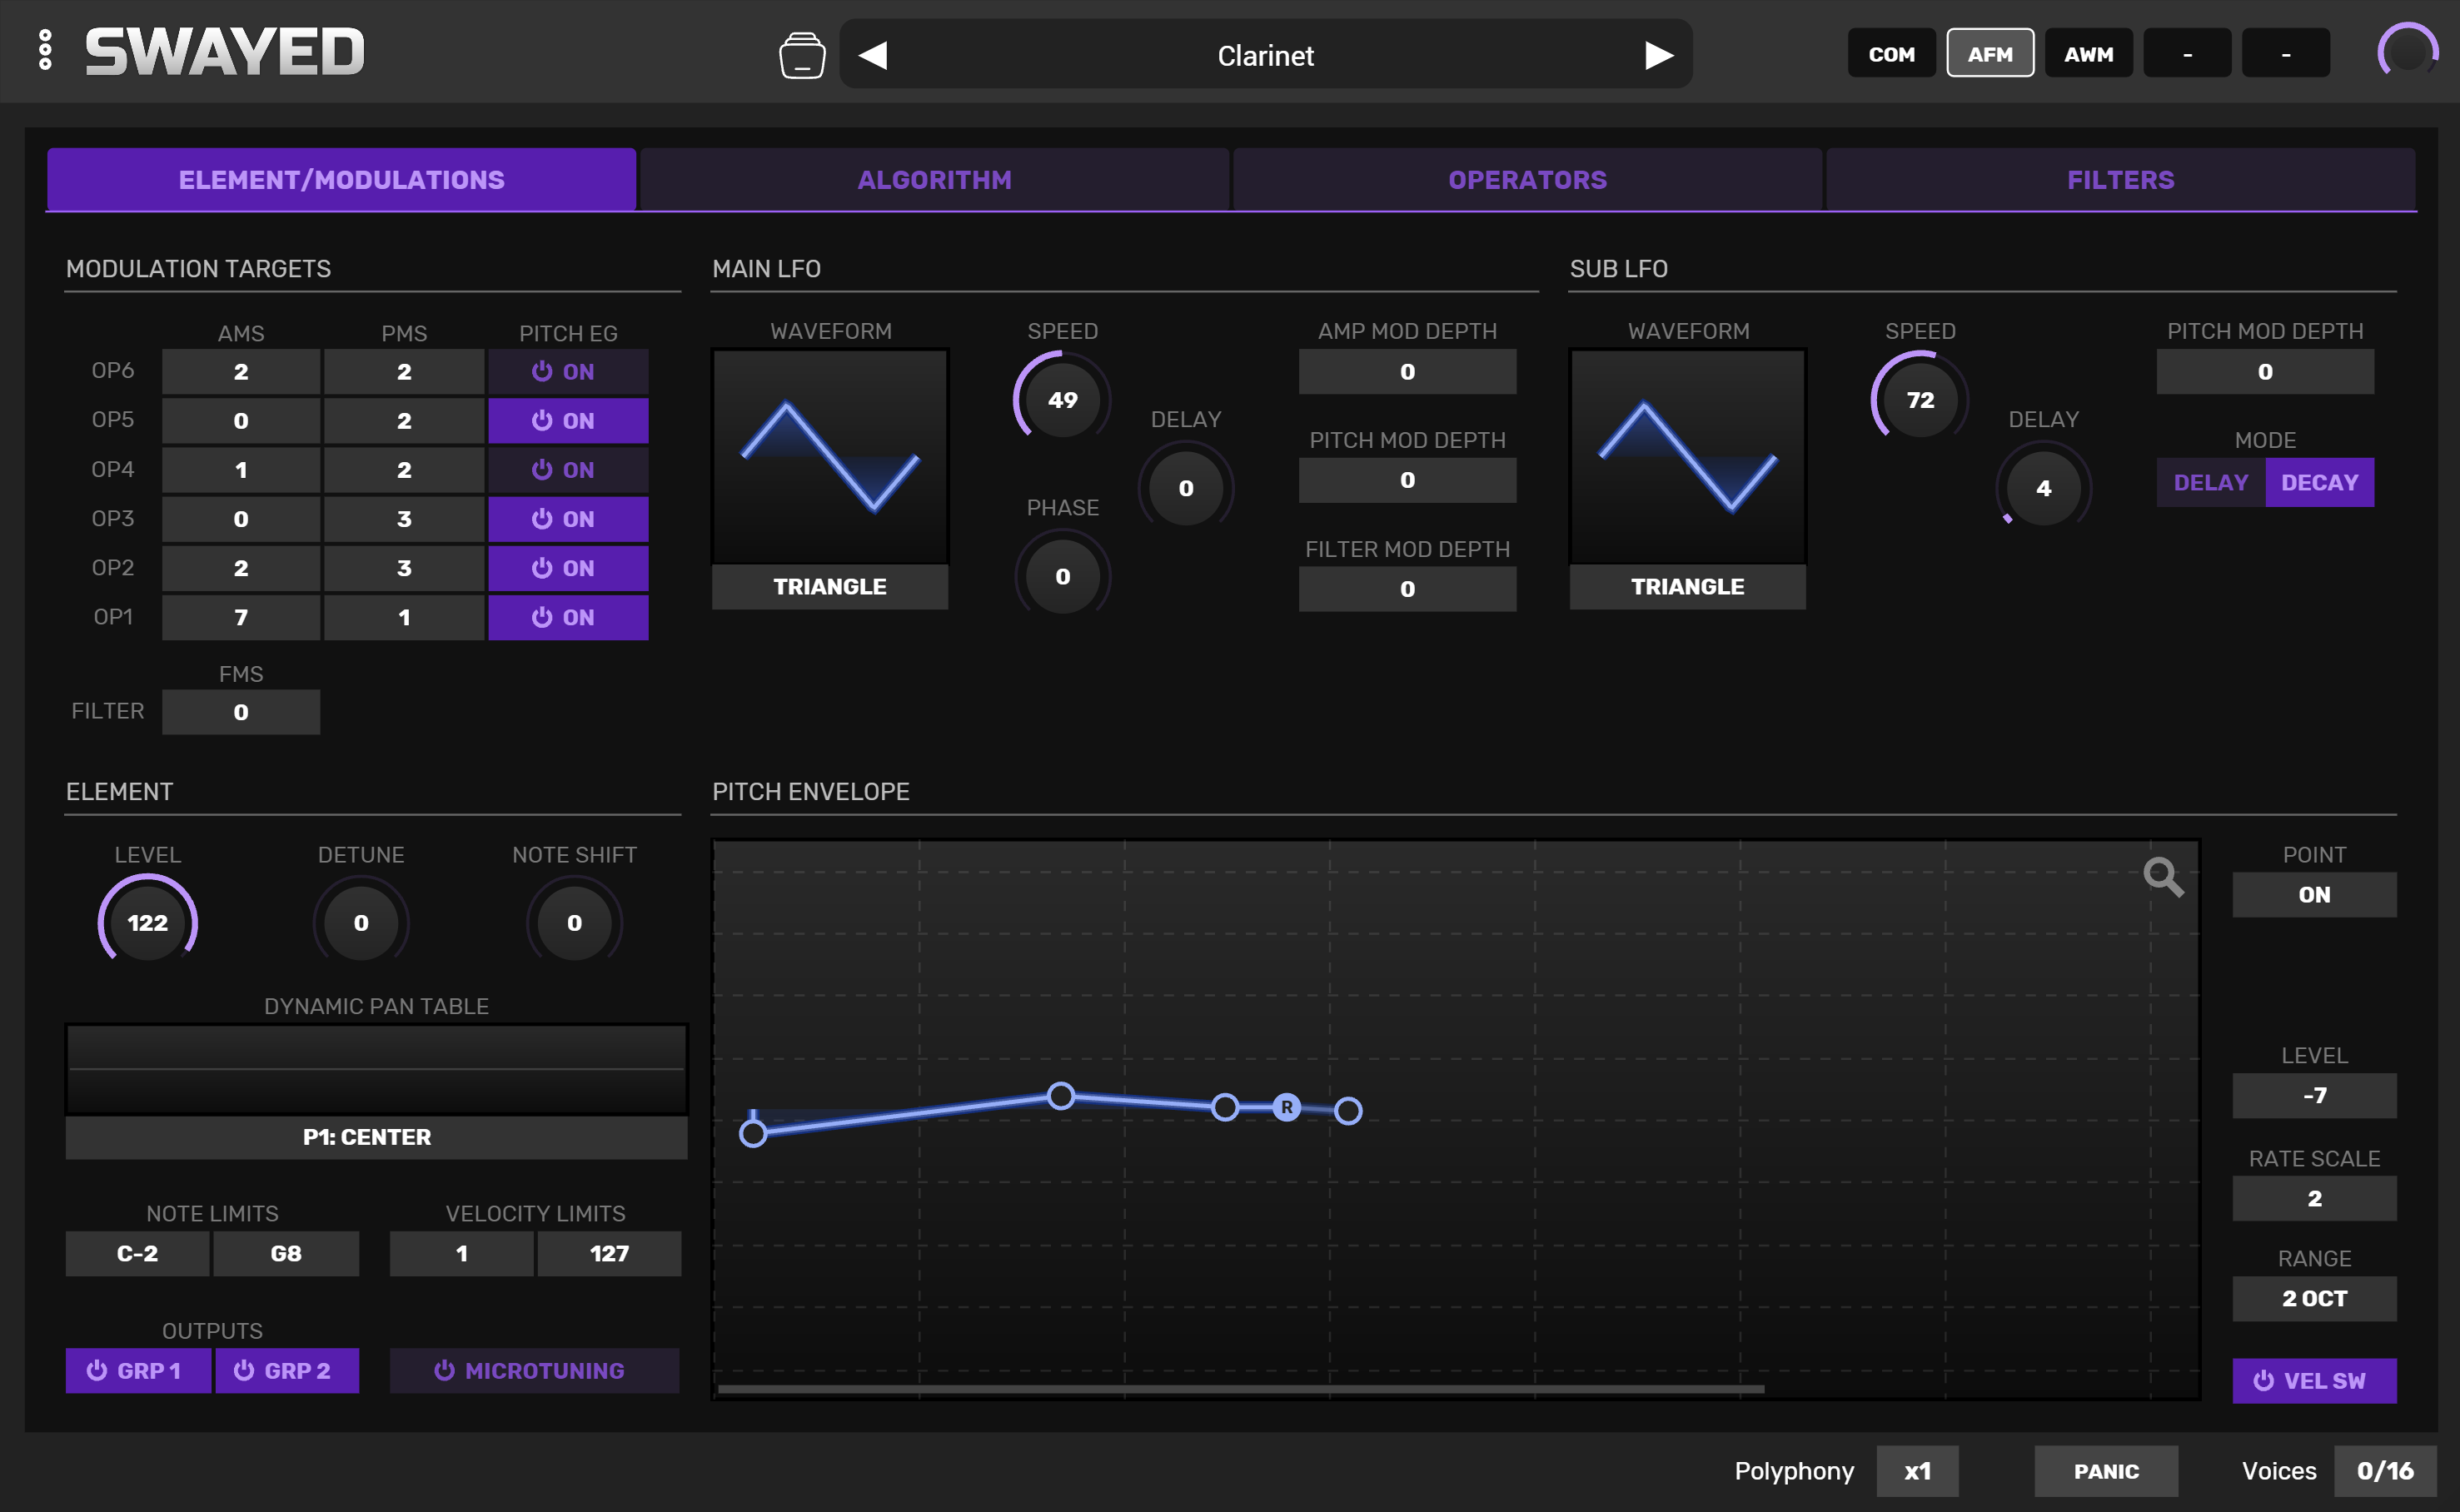Open the 2 OCT range selector
Screen dimensions: 2460x1512
point(2313,1298)
